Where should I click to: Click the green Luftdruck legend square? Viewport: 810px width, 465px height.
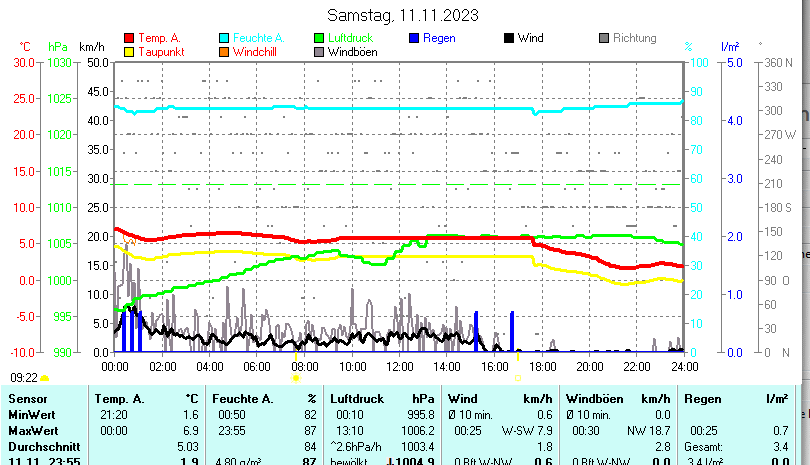click(x=319, y=38)
